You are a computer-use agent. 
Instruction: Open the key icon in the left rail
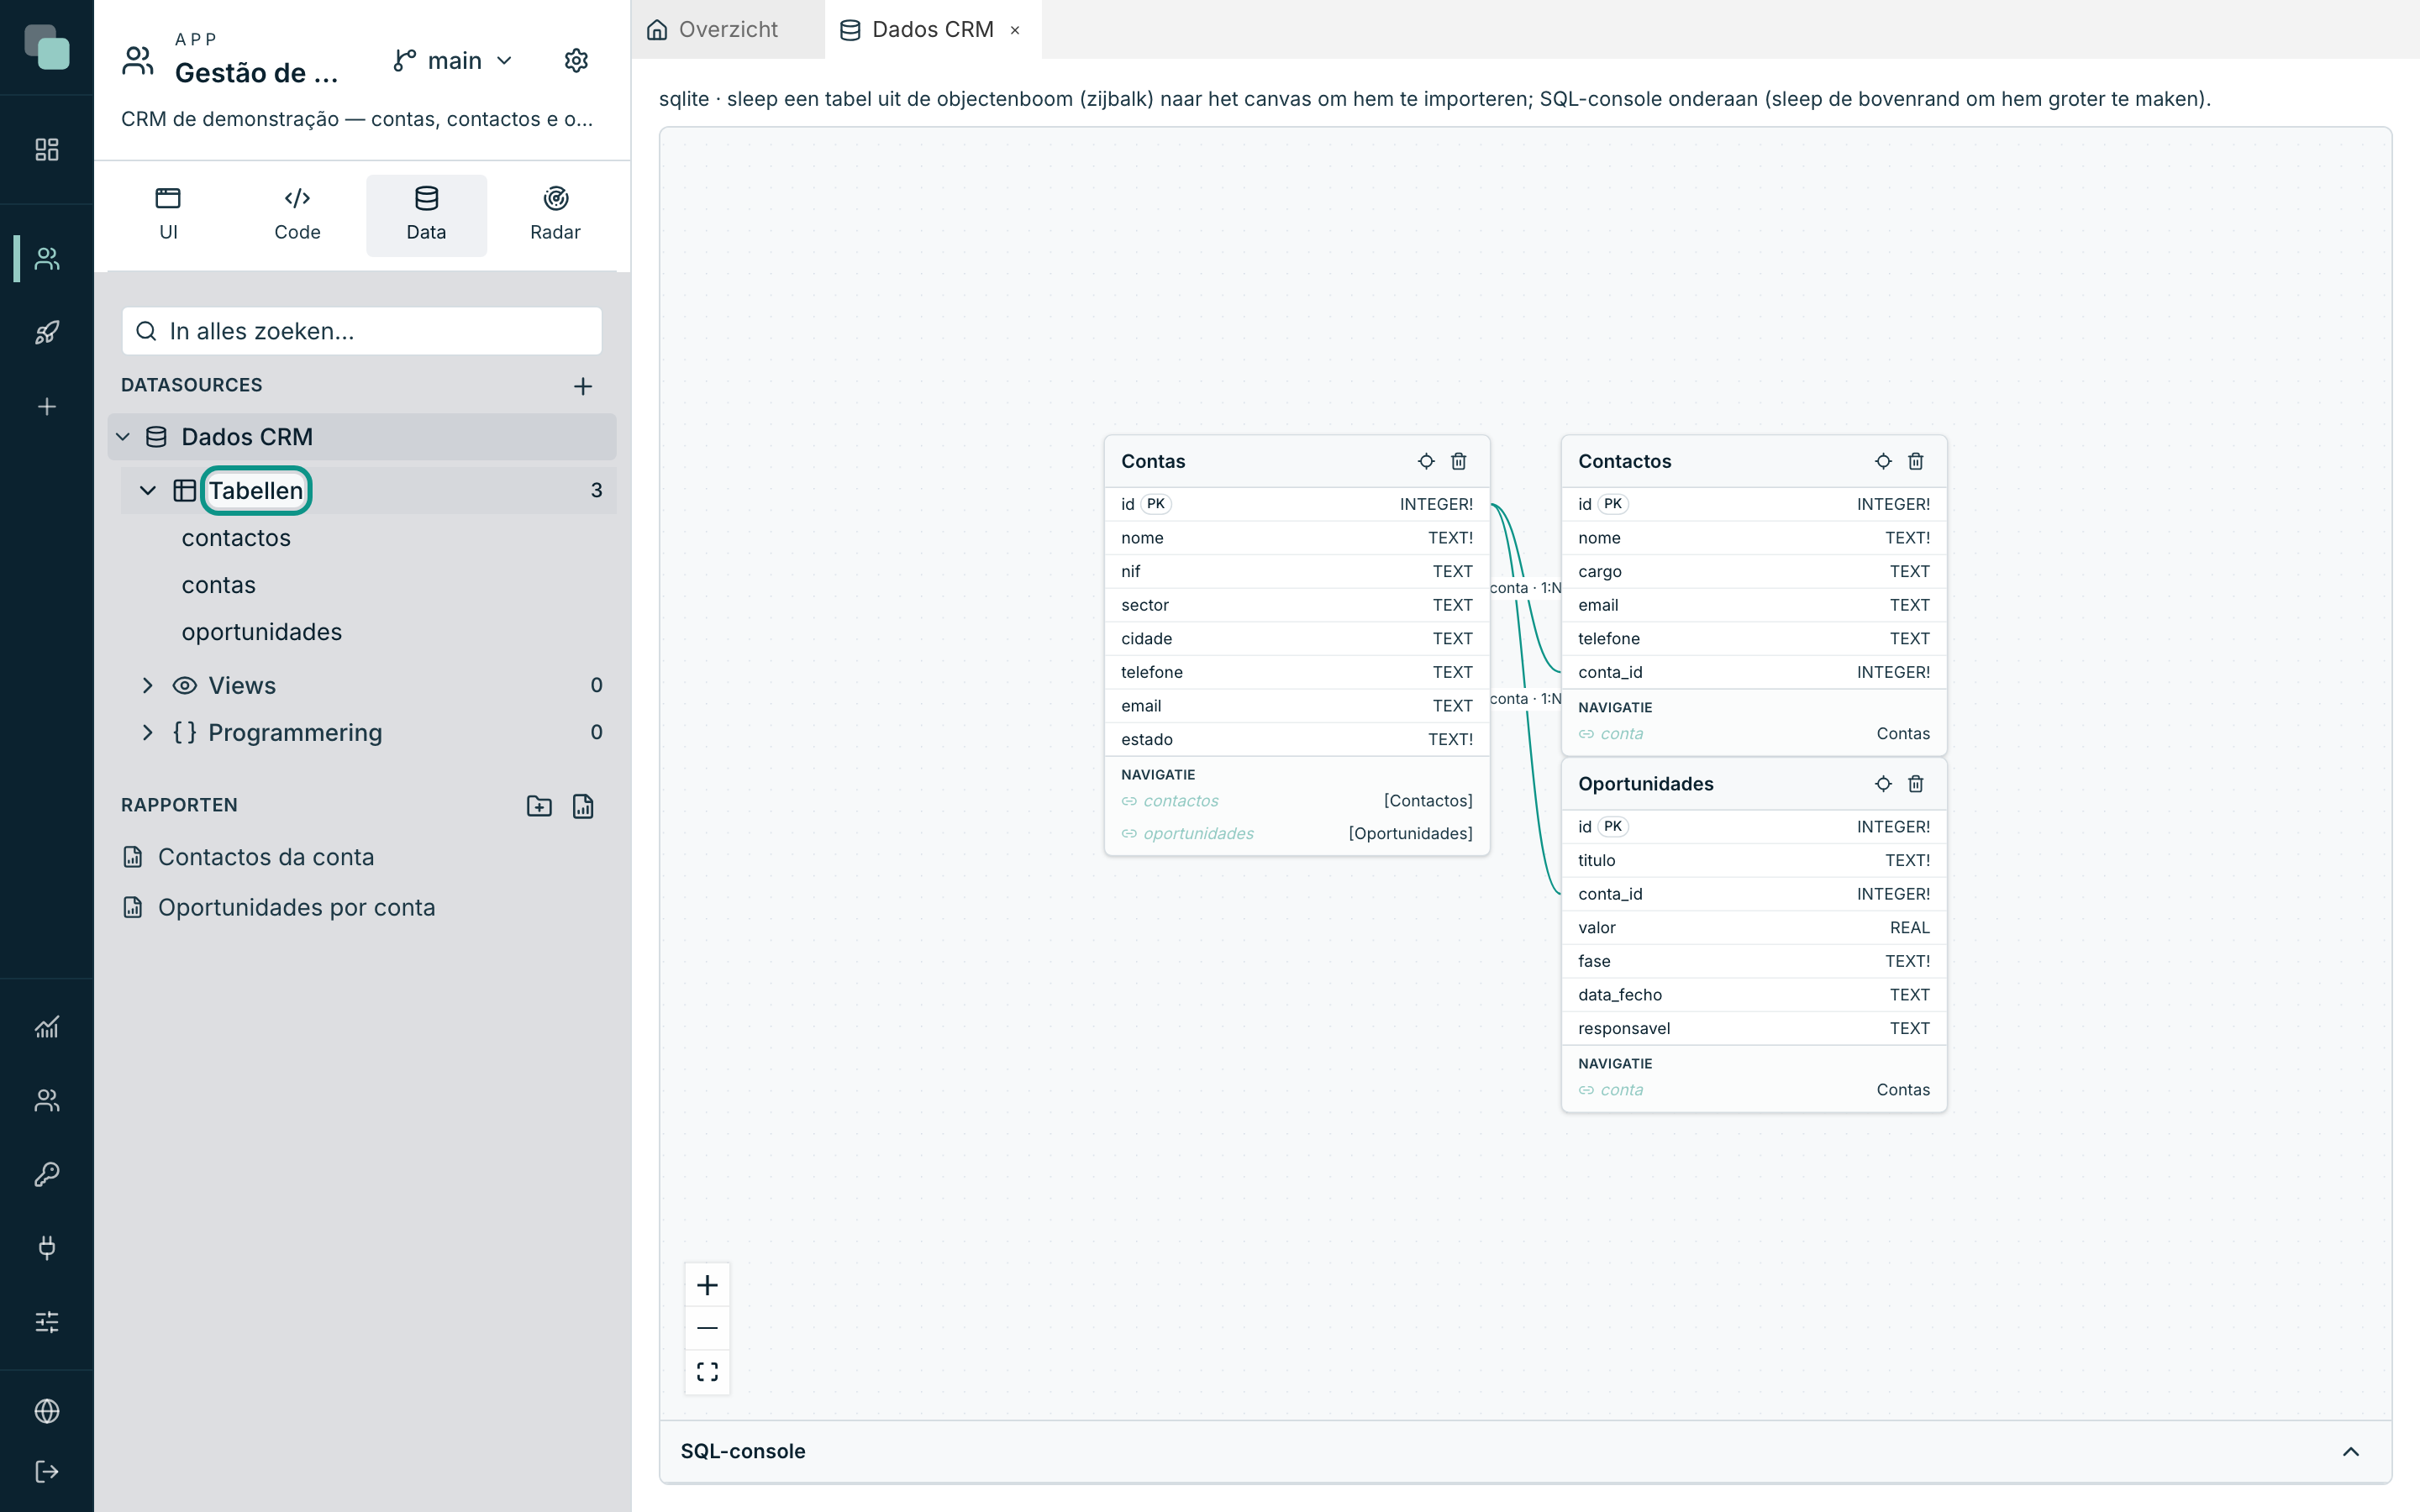(47, 1174)
